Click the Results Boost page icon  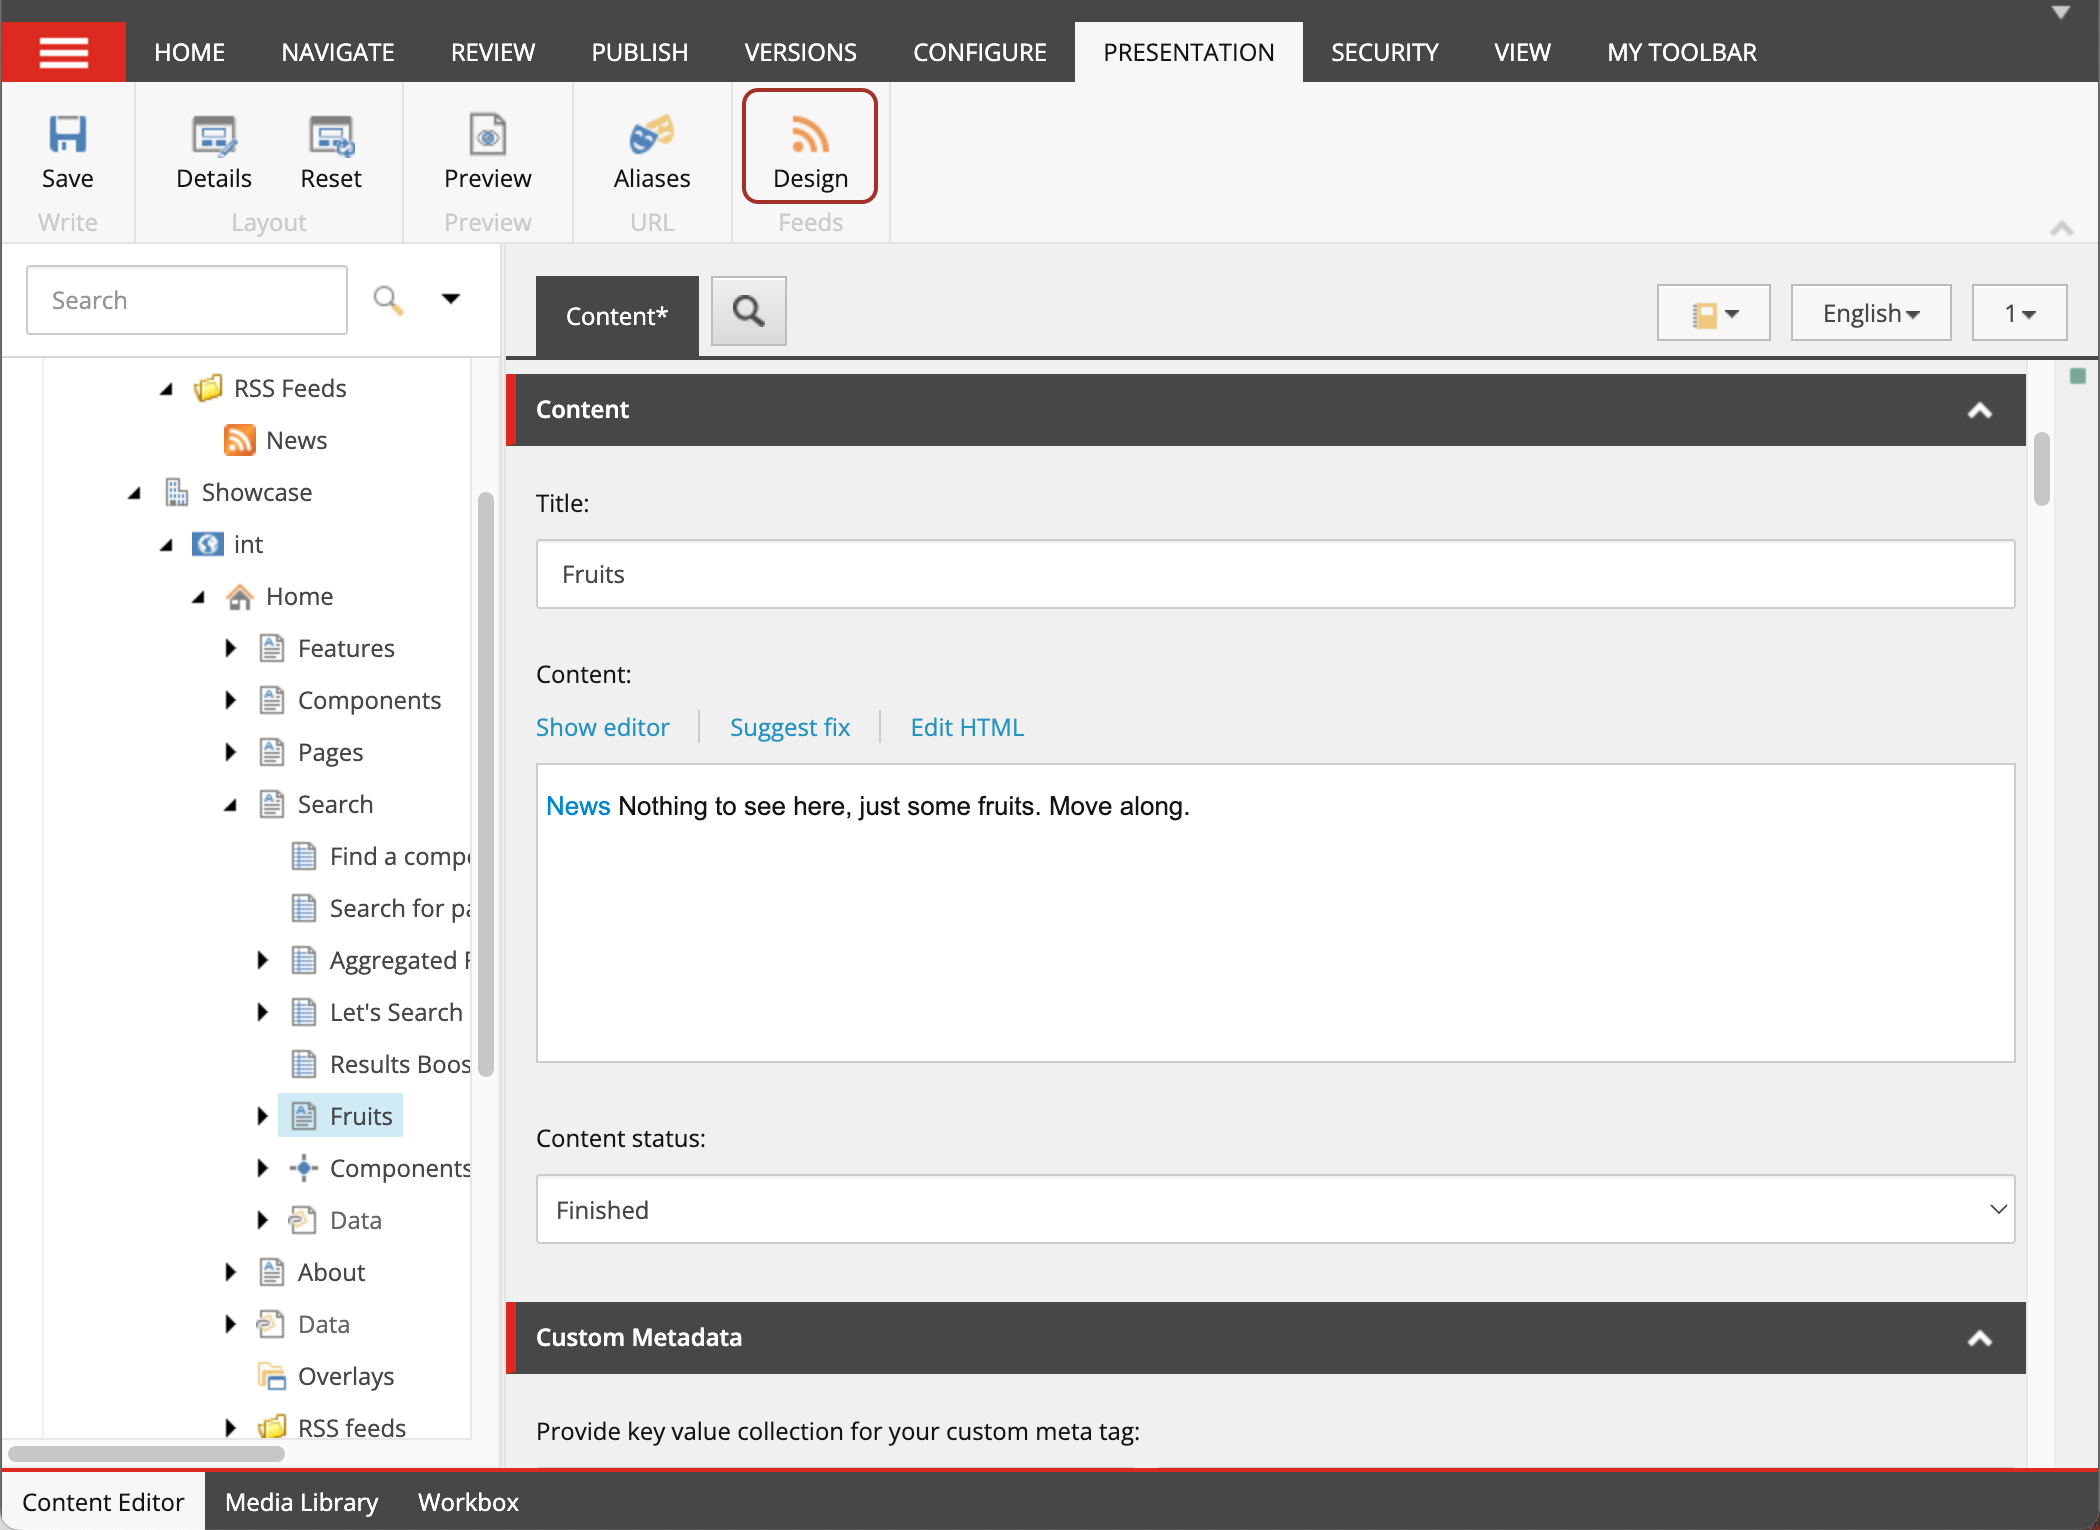coord(303,1064)
